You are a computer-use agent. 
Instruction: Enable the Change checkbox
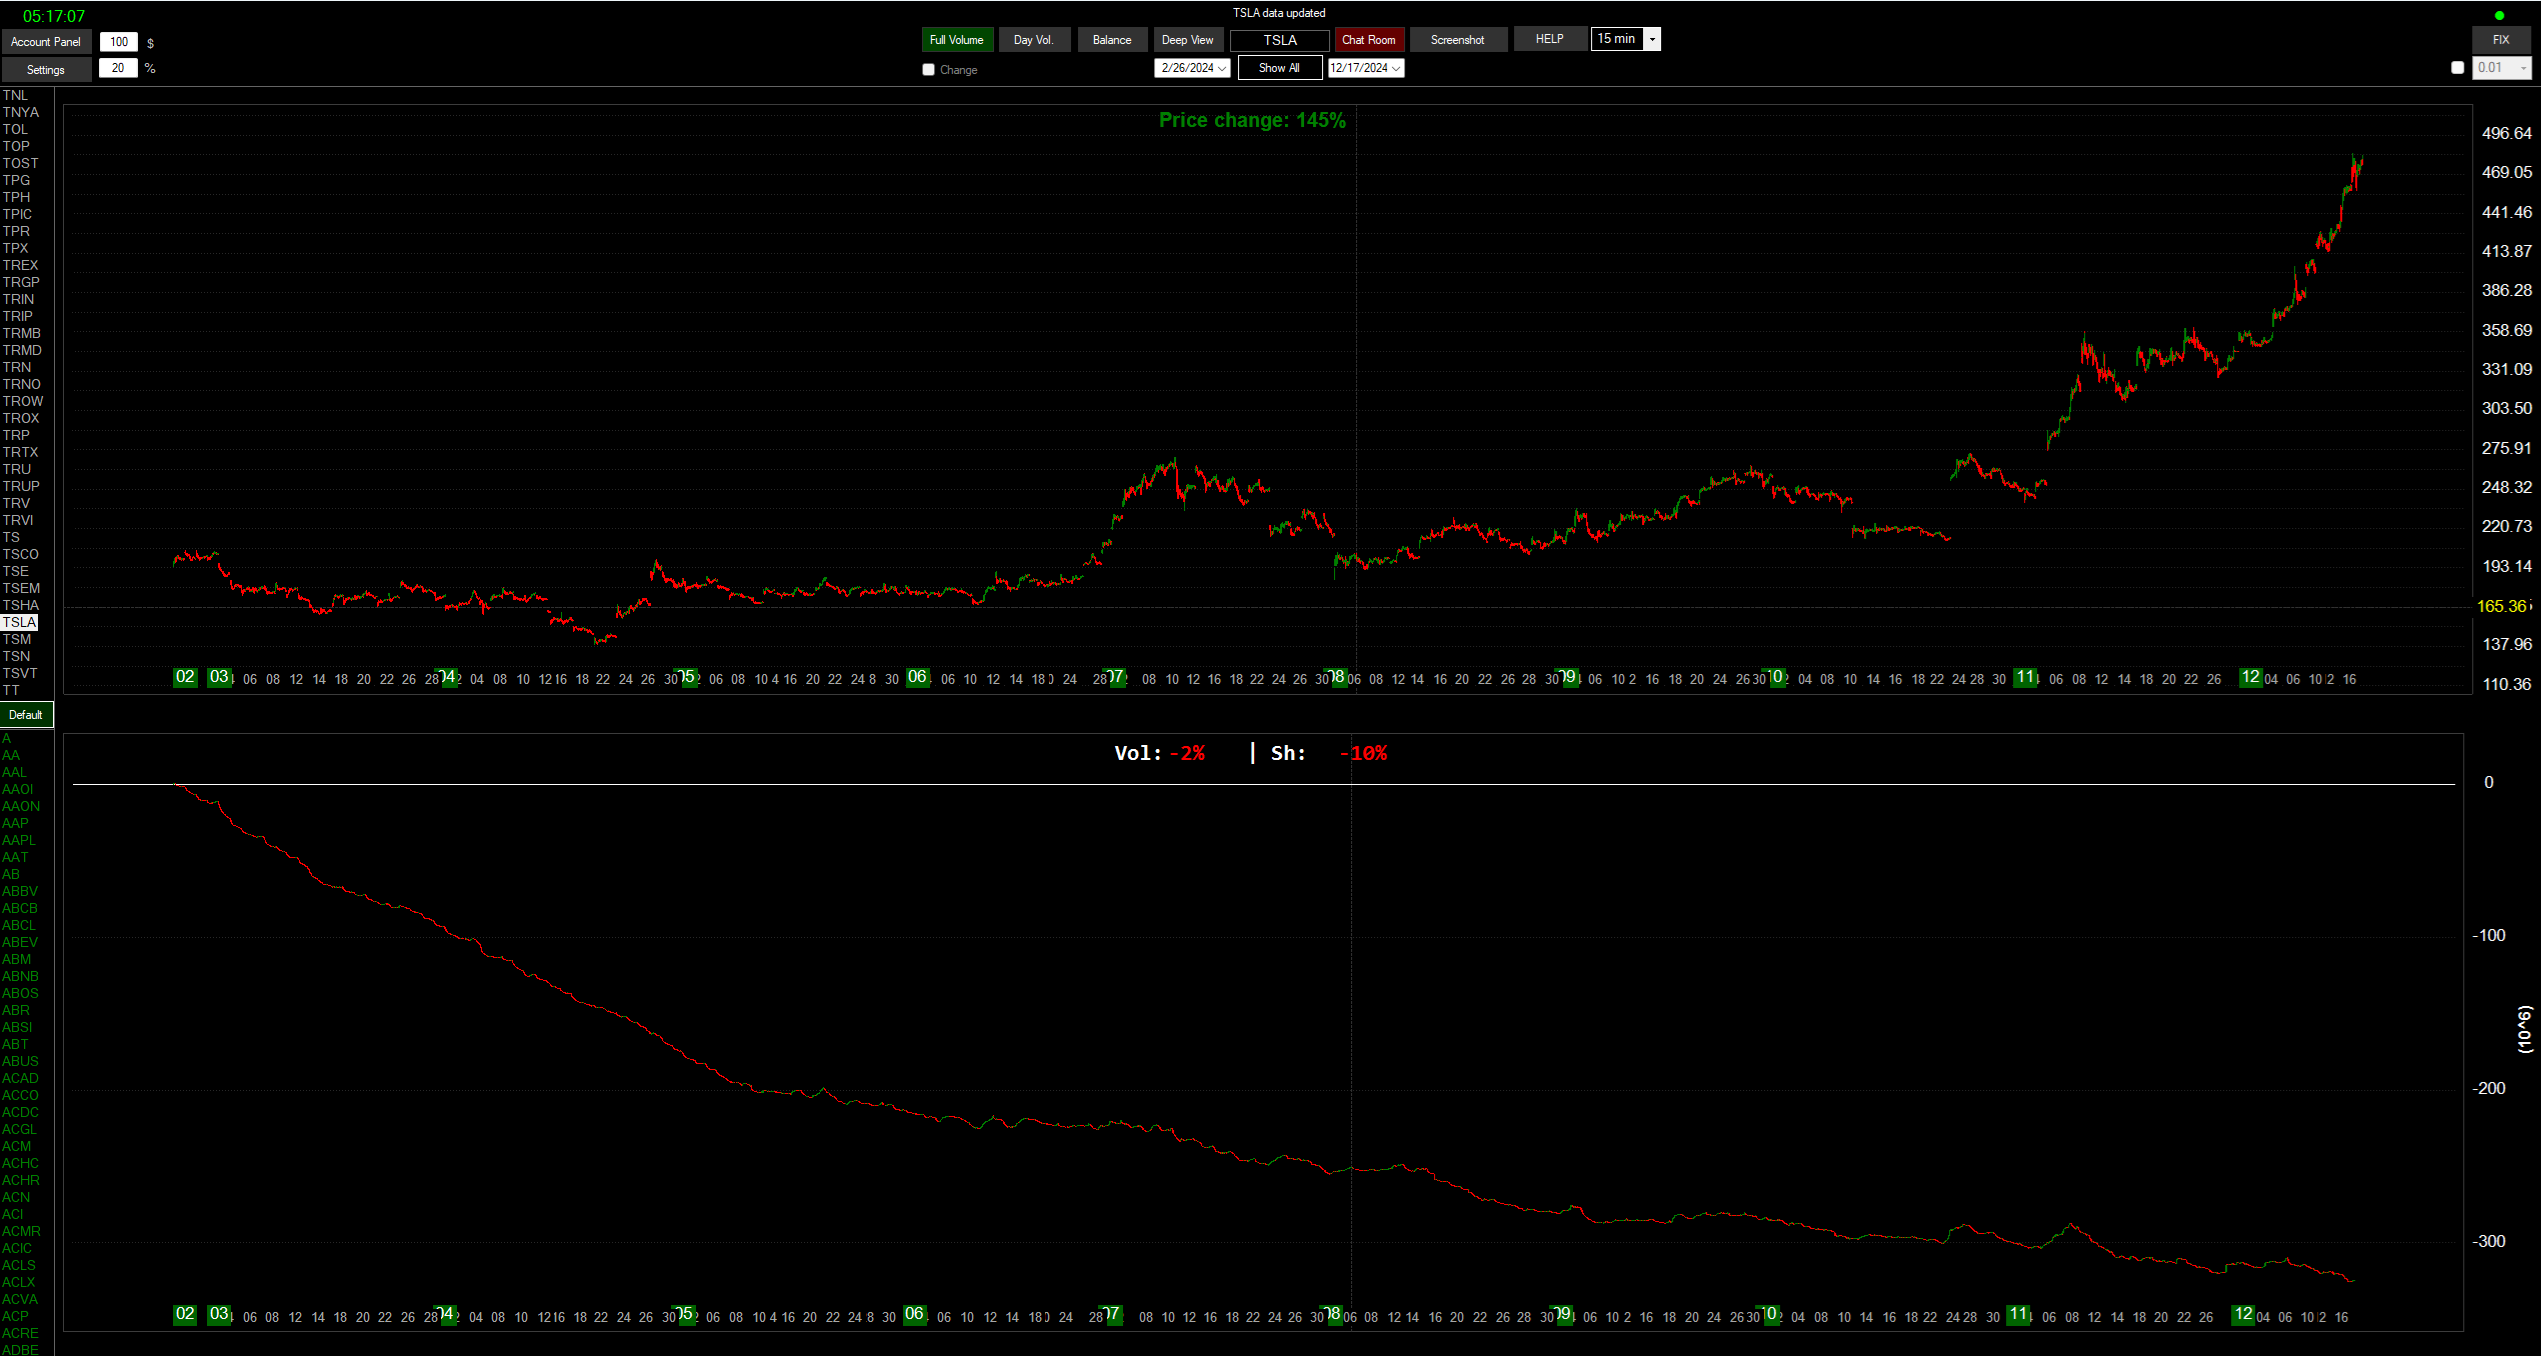(928, 70)
